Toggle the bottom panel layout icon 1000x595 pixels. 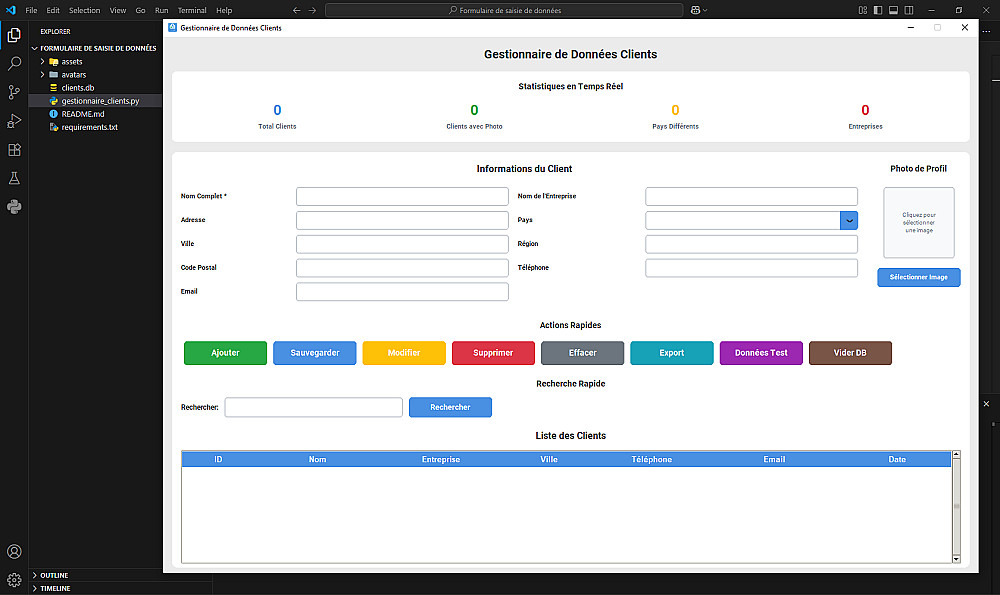893,10
